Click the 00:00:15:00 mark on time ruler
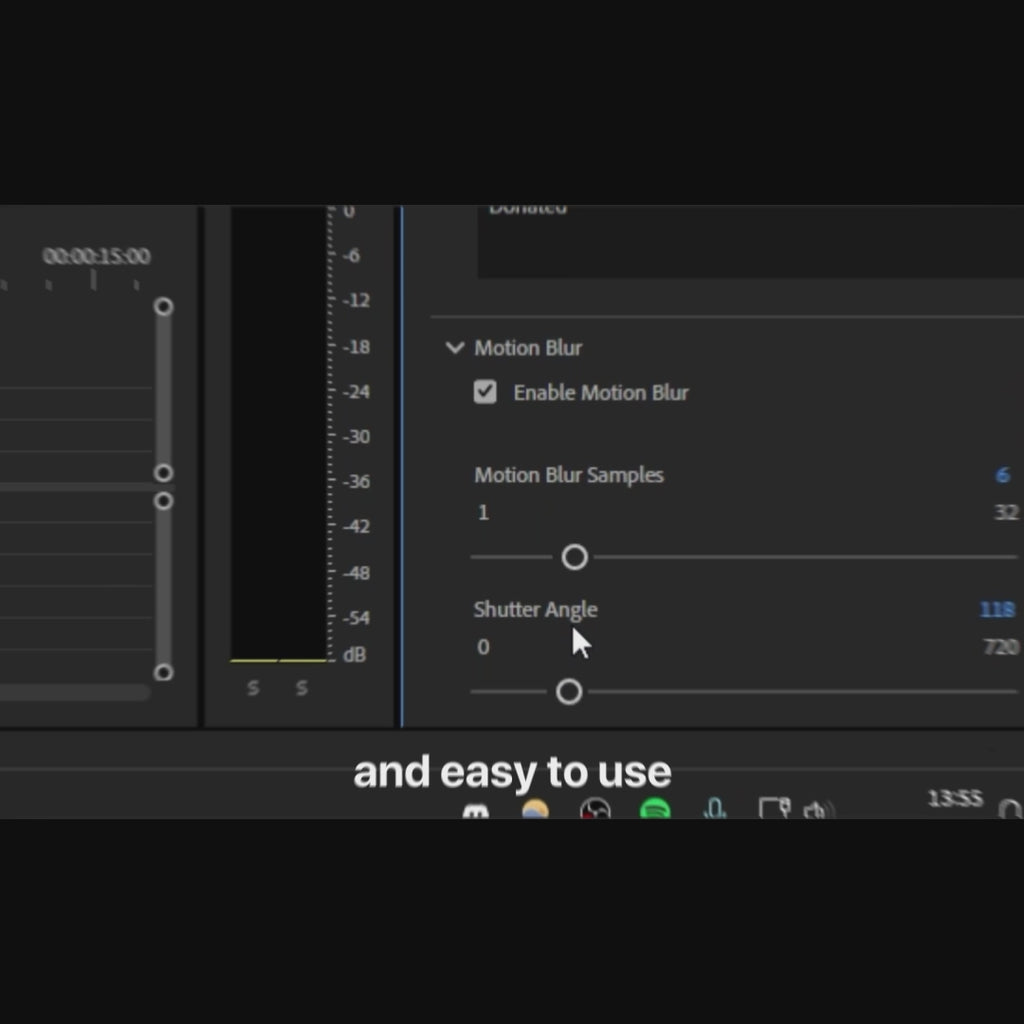Screen dimensions: 1024x1024 (96, 257)
